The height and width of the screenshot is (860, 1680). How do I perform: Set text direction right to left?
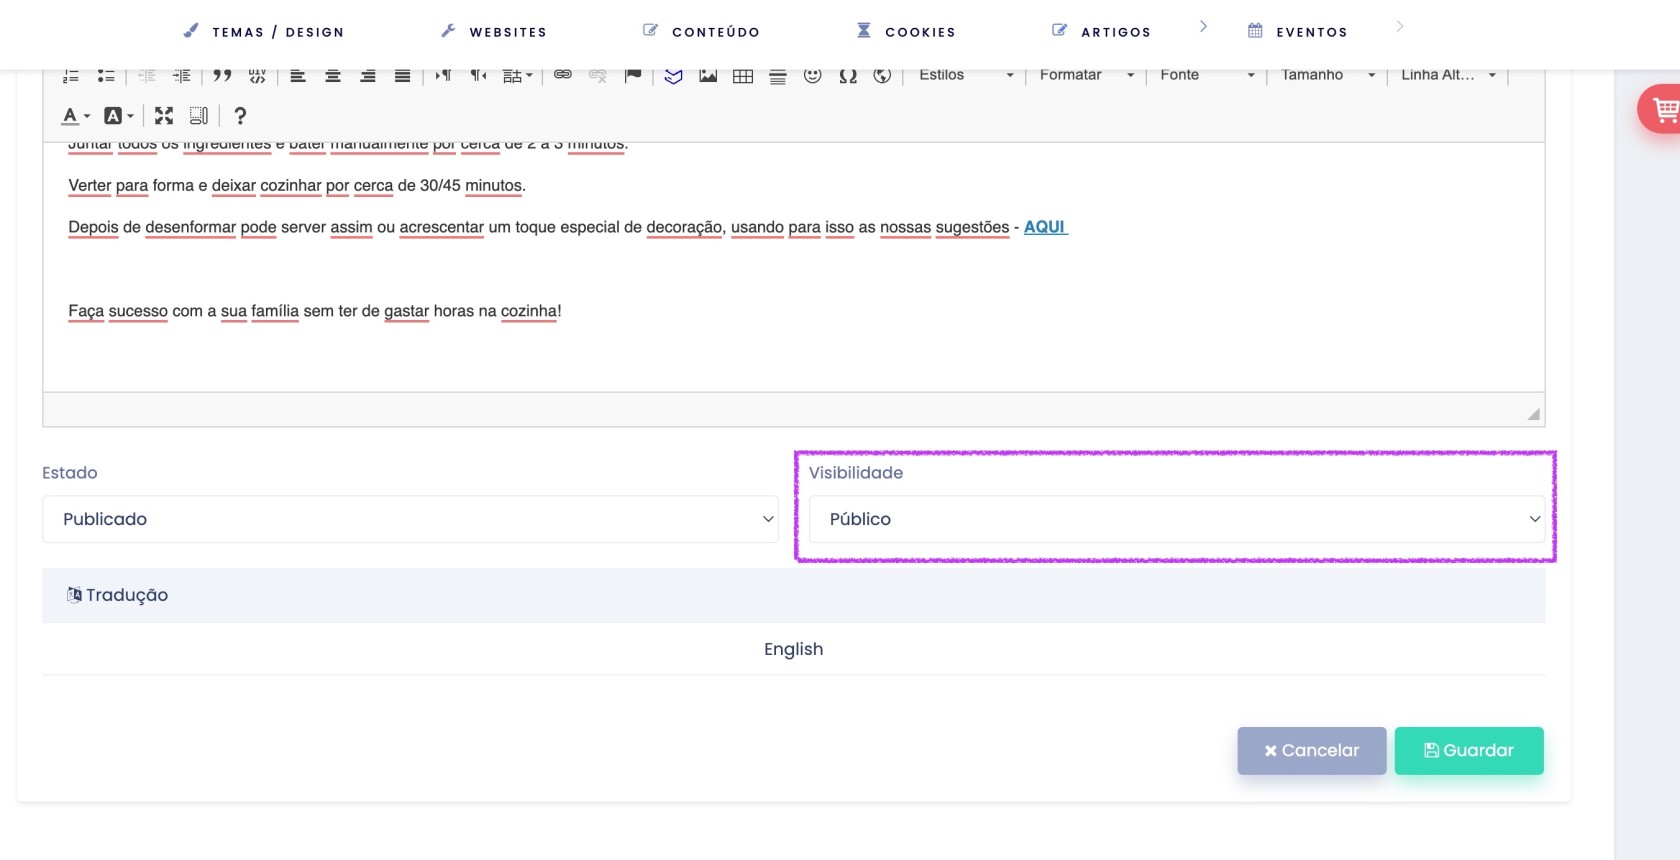coord(479,76)
